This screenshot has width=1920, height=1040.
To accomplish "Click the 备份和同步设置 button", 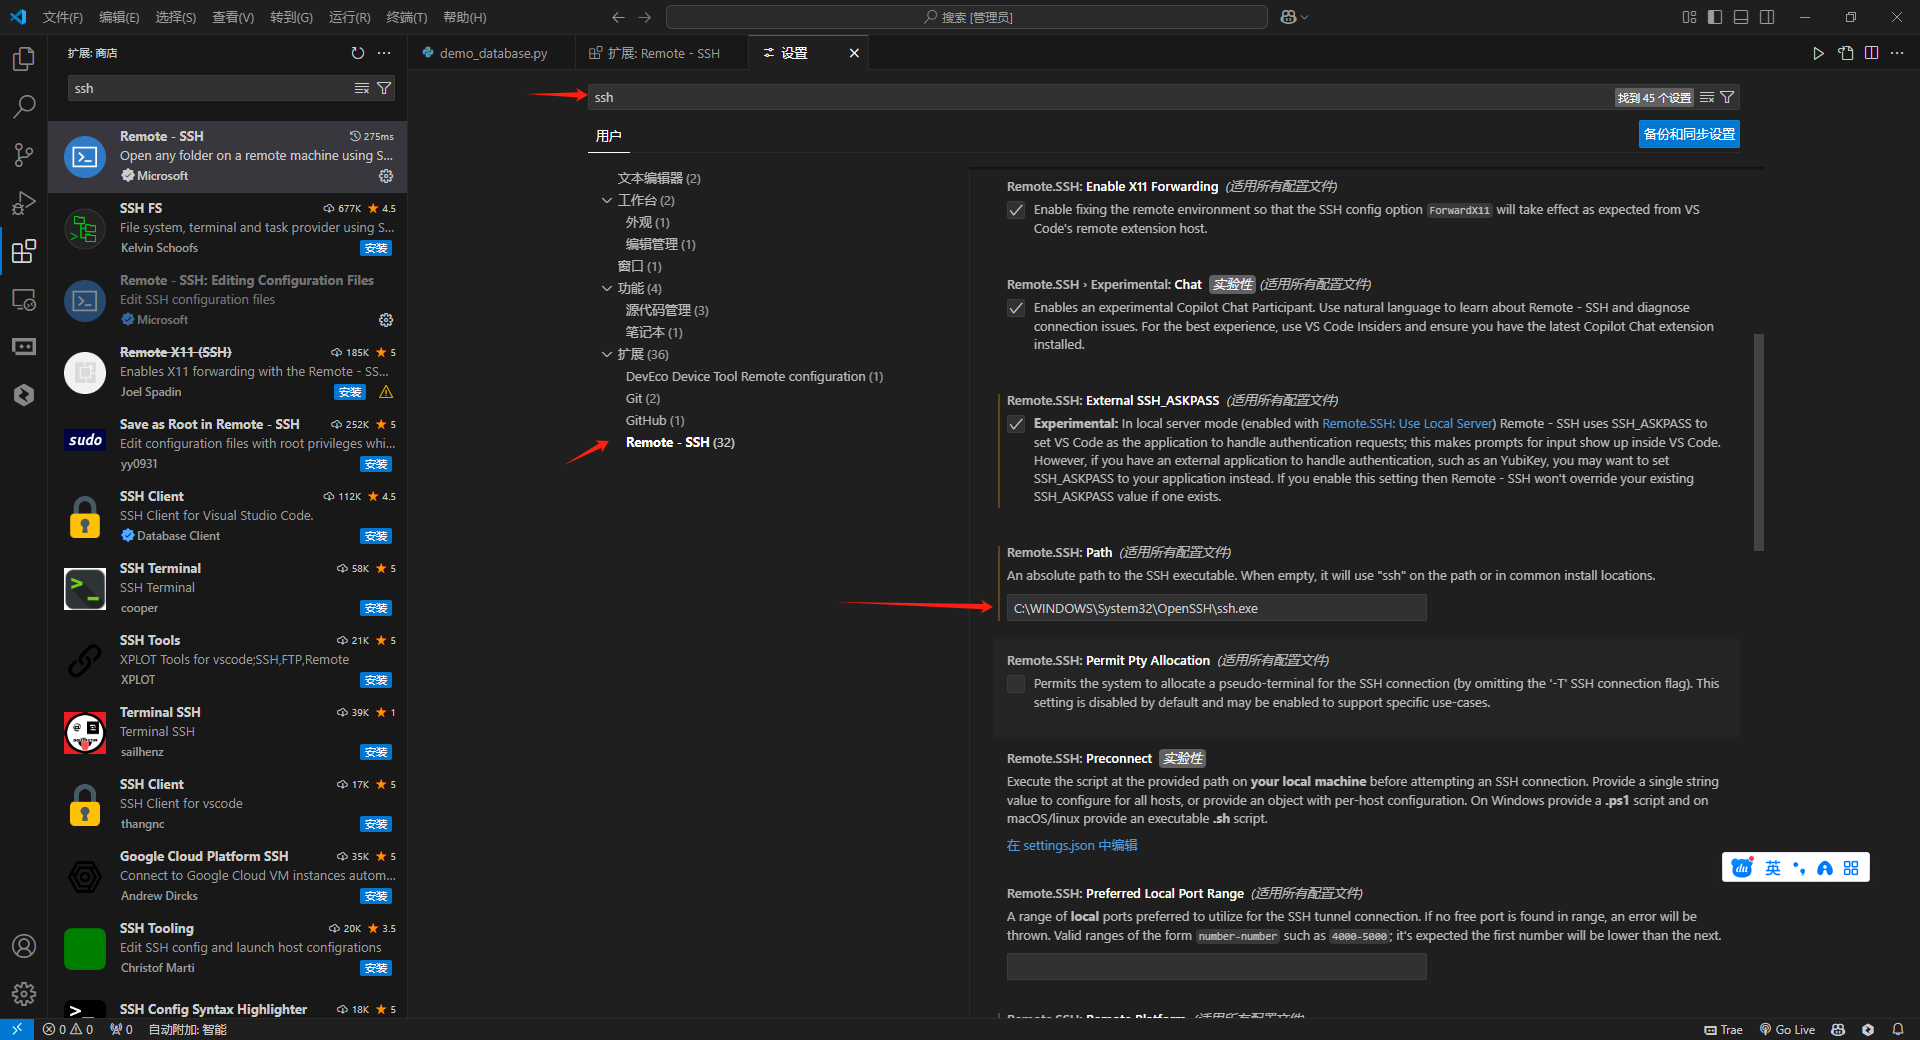I will point(1688,133).
